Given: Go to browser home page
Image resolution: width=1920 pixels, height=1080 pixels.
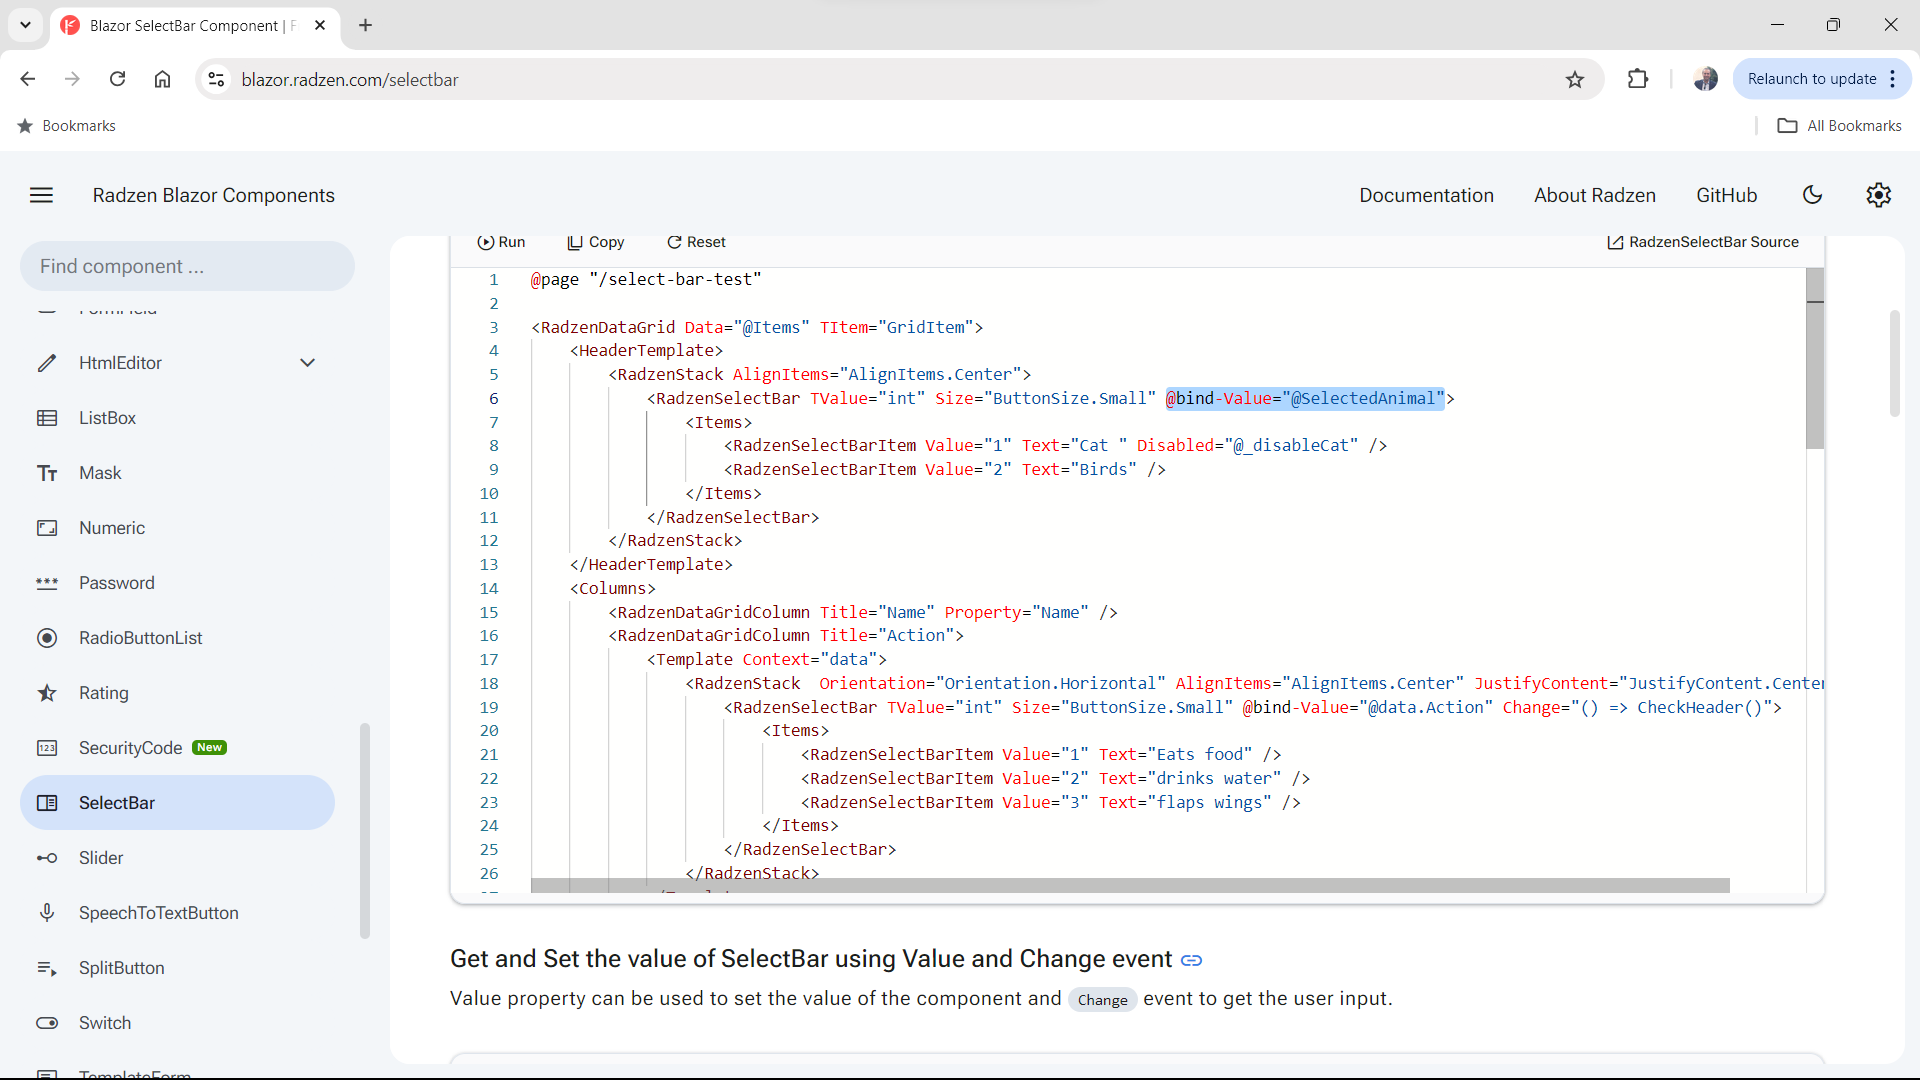Looking at the screenshot, I should [x=162, y=79].
